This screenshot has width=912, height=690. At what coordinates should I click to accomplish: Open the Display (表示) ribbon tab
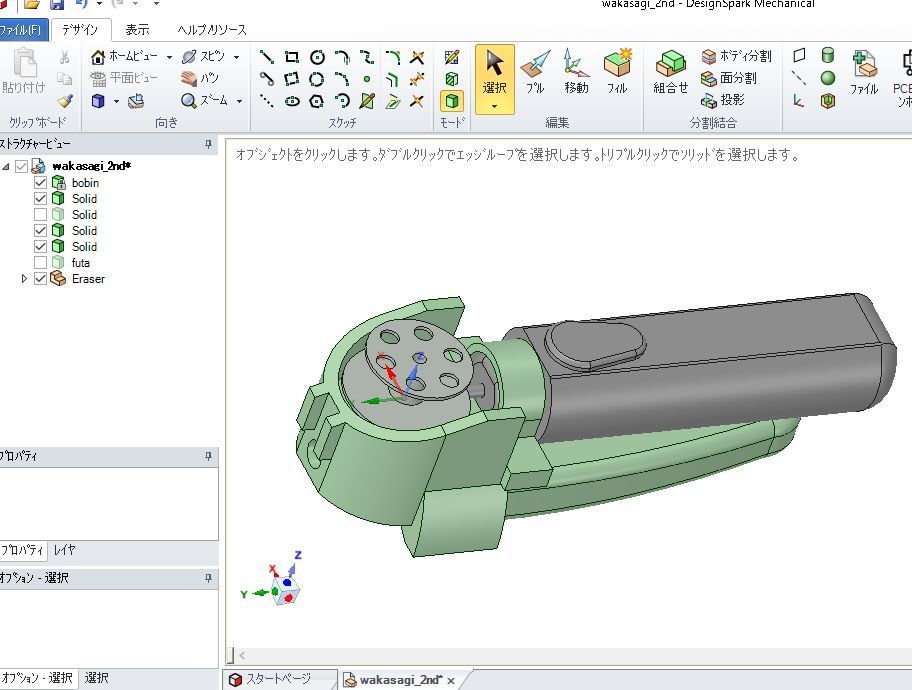137,30
